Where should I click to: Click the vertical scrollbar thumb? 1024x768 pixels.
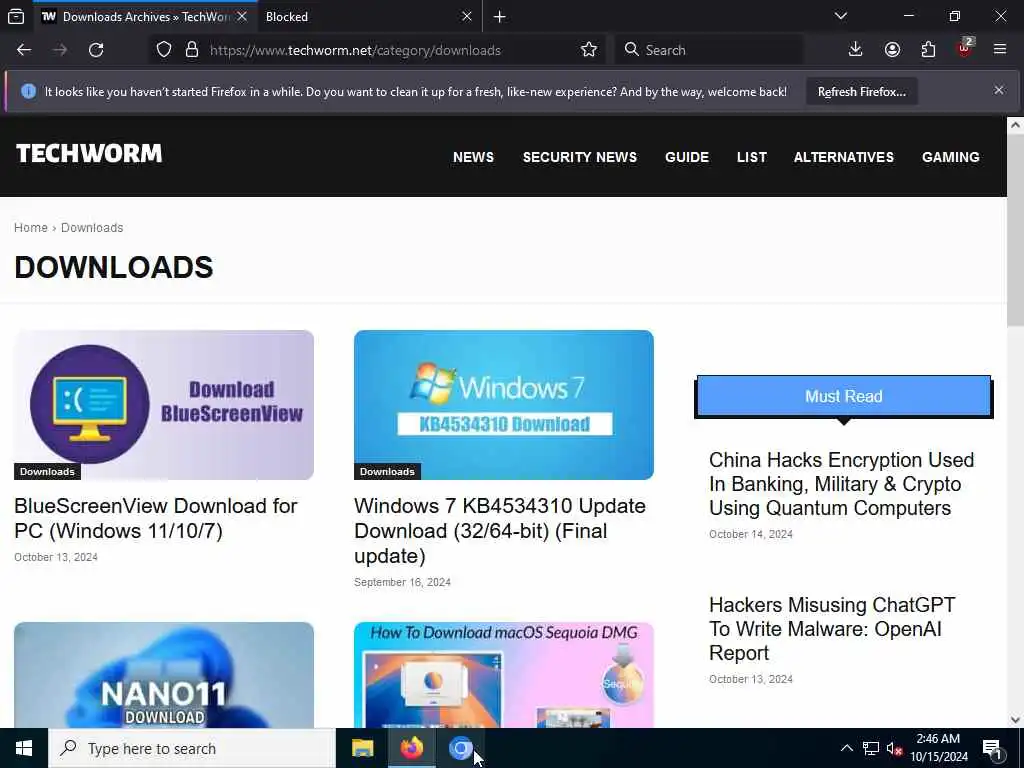(1016, 230)
